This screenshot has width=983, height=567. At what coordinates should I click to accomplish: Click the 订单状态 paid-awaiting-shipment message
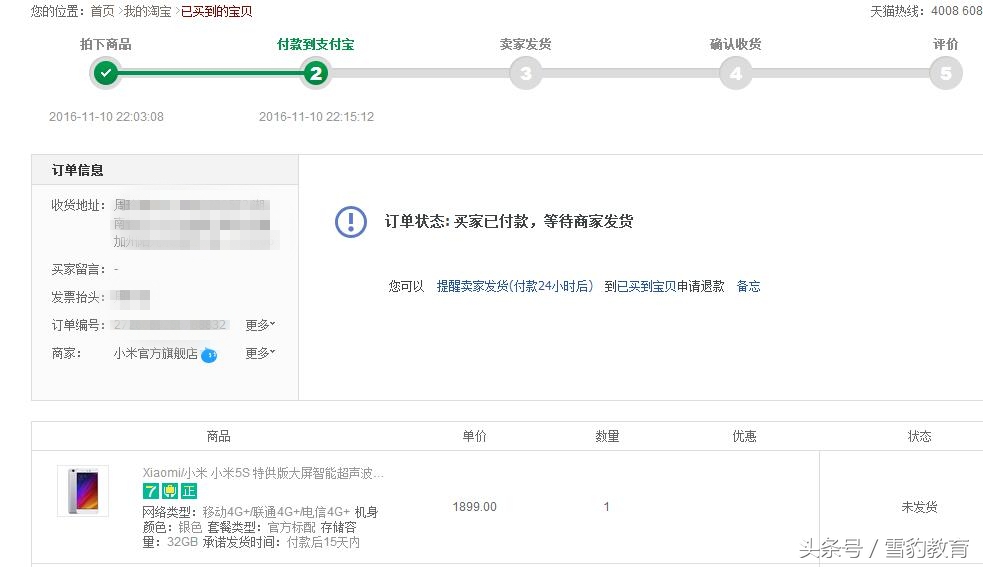coord(509,221)
